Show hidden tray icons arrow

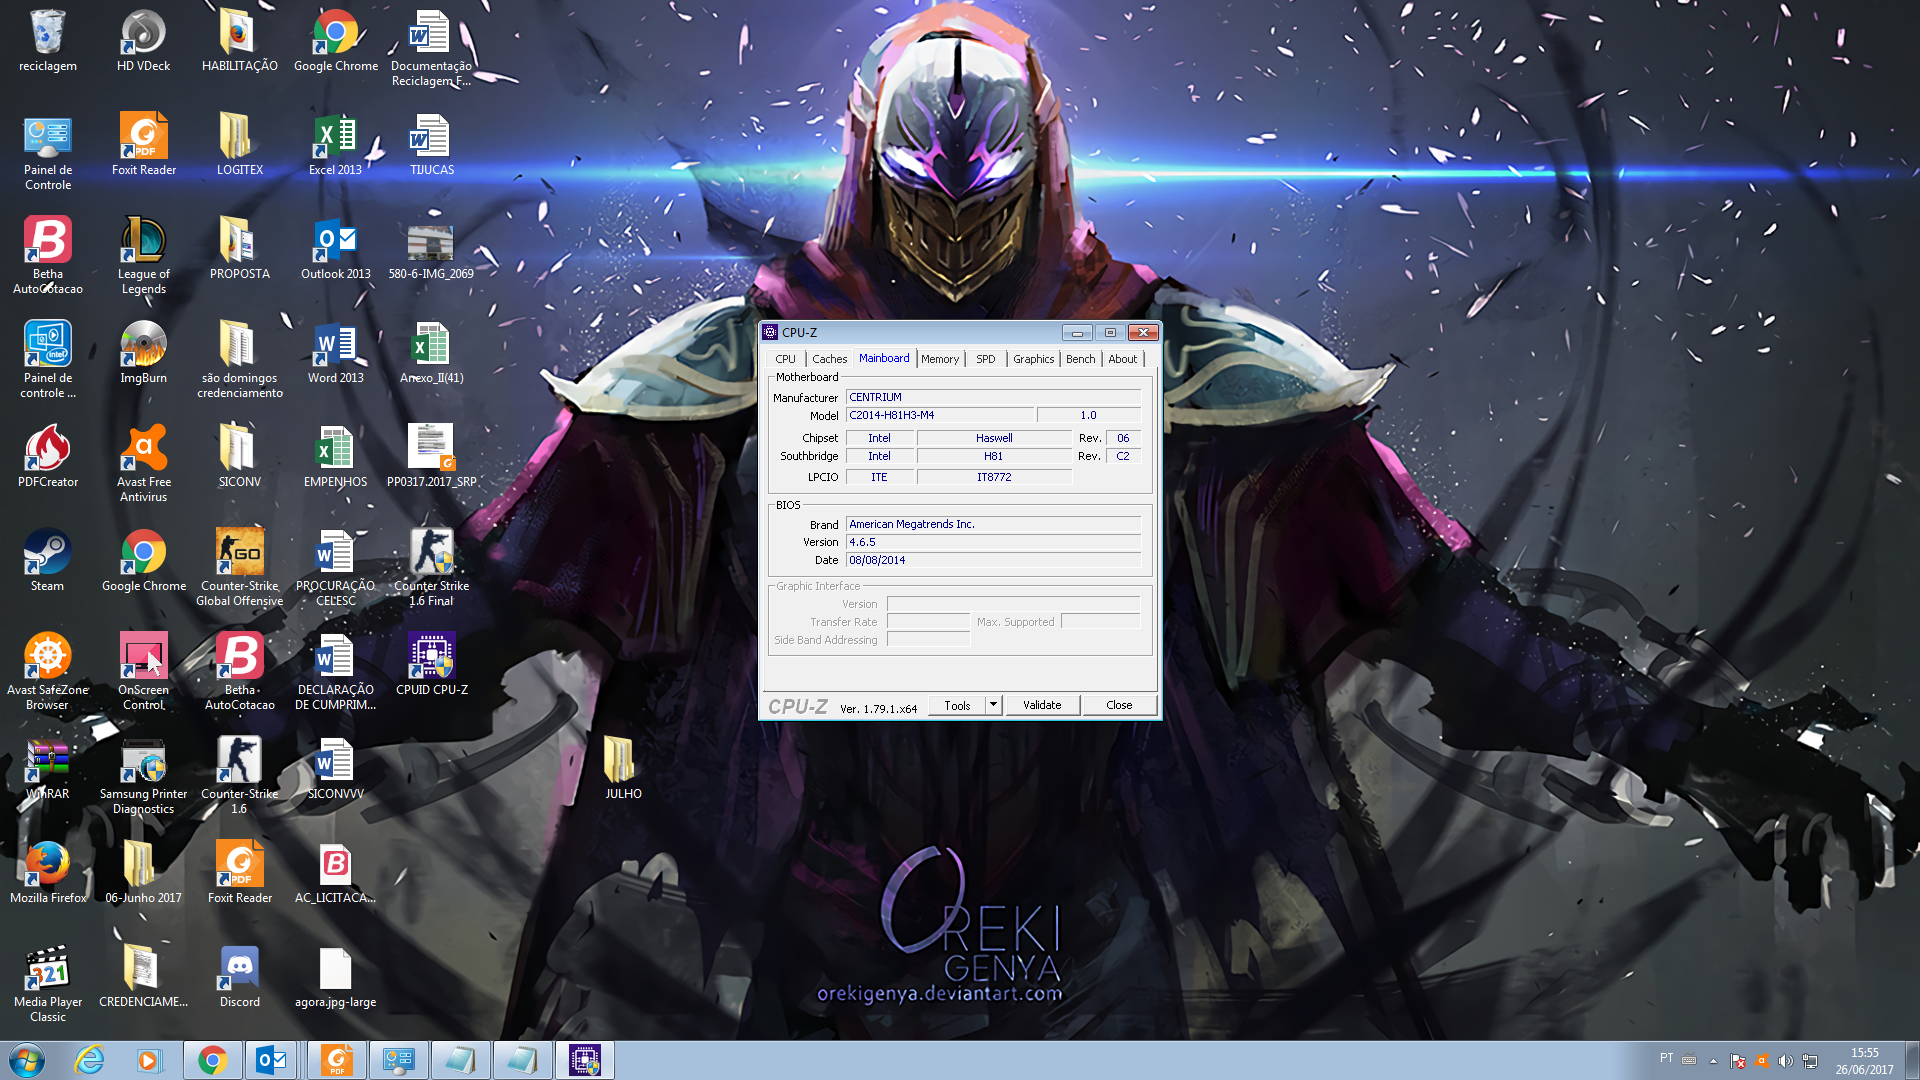(x=1713, y=1061)
